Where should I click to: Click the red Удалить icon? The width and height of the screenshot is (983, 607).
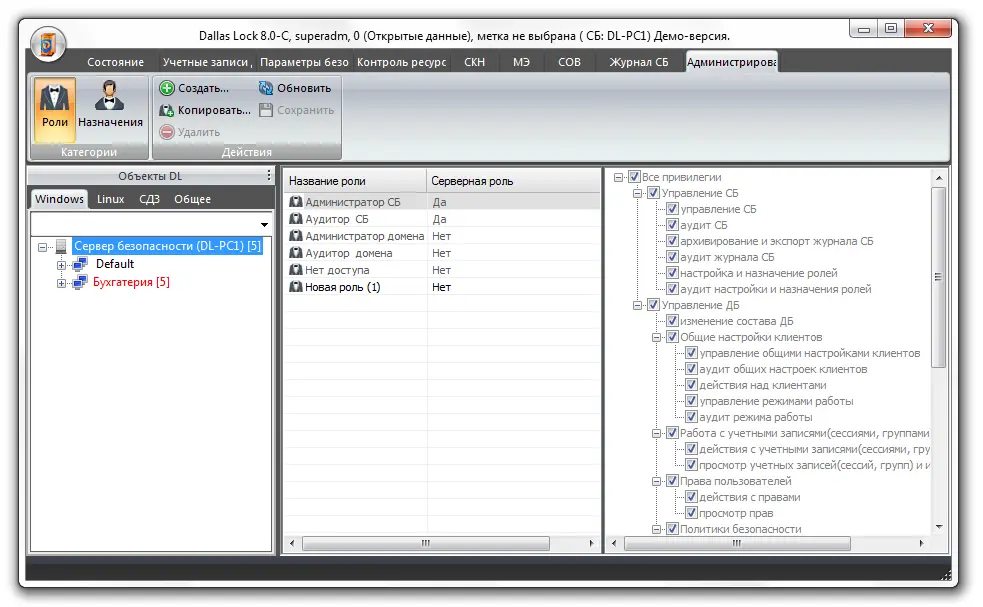(x=167, y=132)
